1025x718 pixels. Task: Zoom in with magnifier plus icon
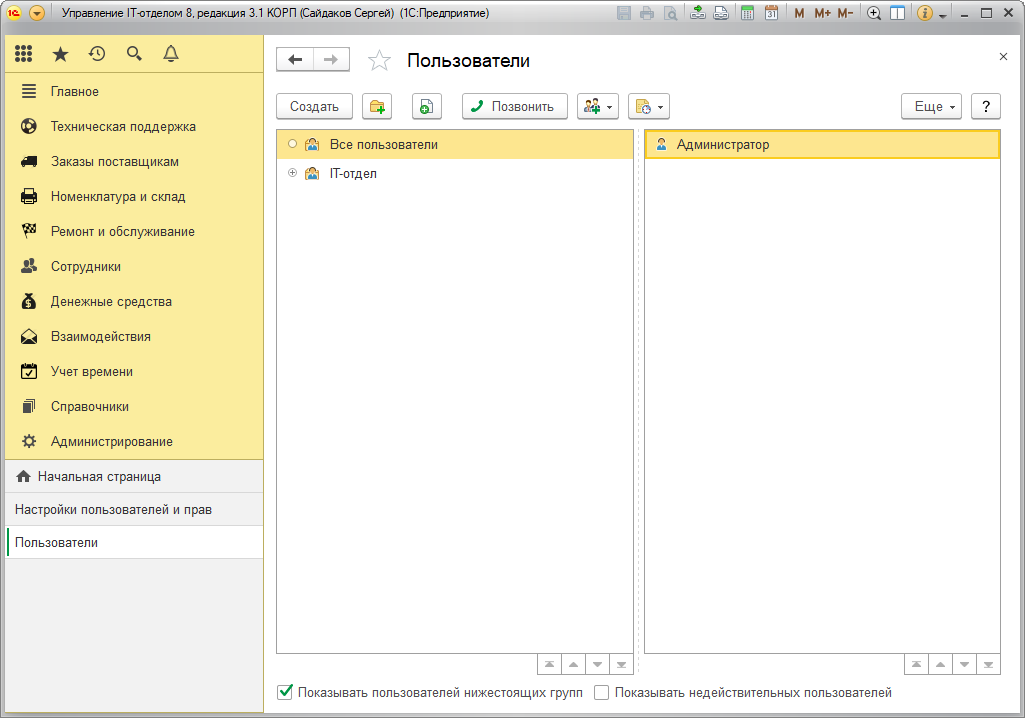(874, 13)
